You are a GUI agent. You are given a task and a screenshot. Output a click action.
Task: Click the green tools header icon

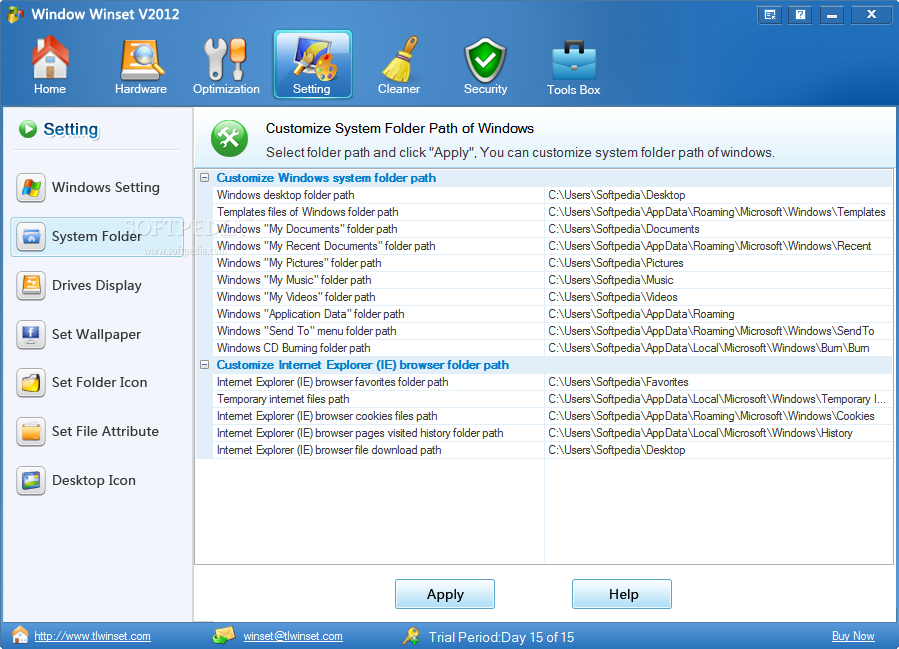click(229, 138)
